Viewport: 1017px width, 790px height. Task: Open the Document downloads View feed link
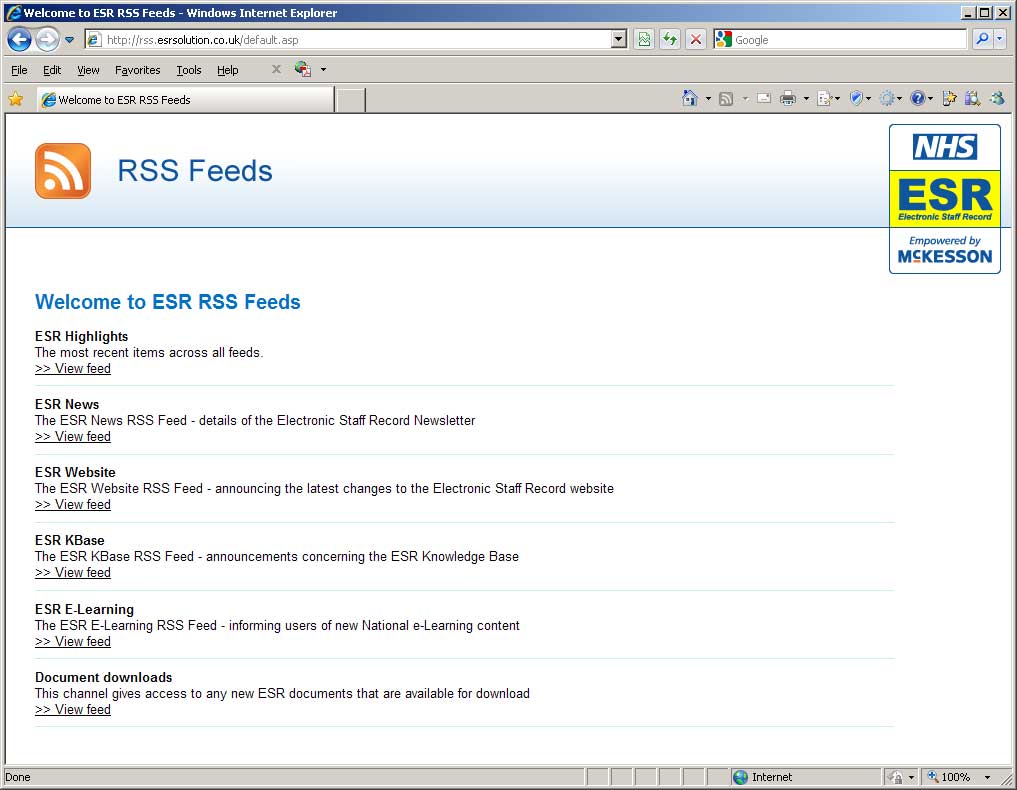tap(73, 710)
